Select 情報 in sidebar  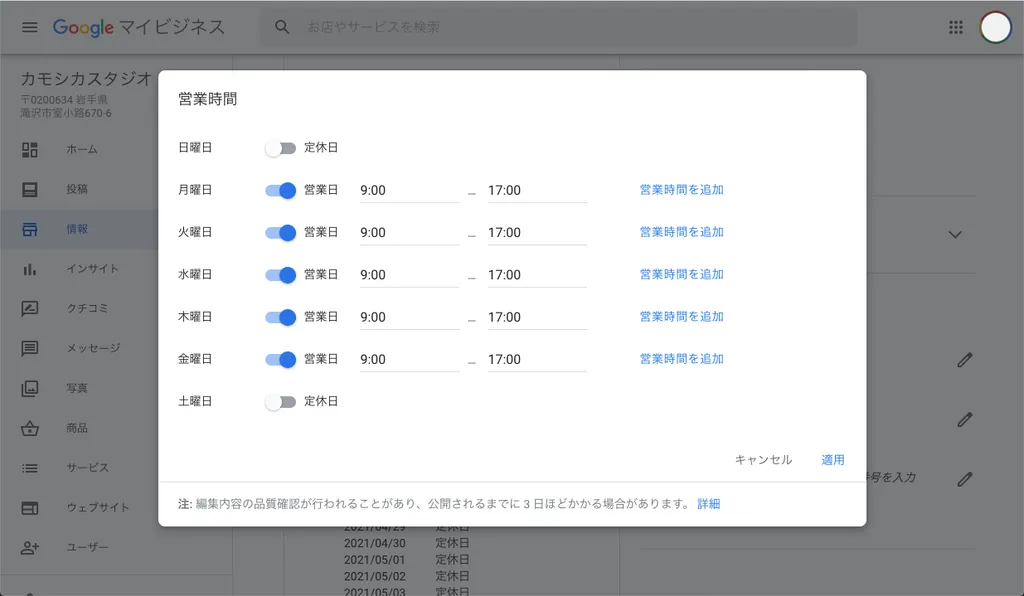(76, 229)
